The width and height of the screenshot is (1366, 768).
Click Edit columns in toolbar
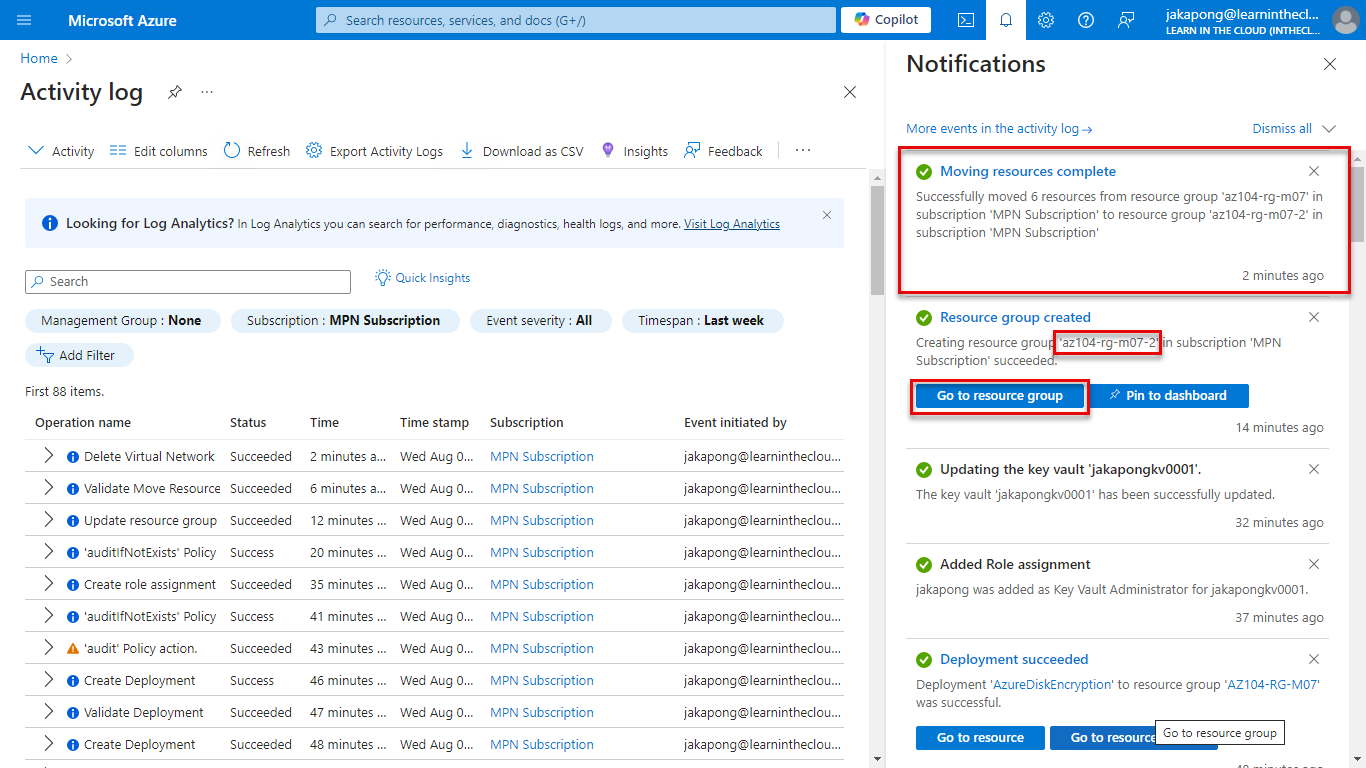pos(158,151)
